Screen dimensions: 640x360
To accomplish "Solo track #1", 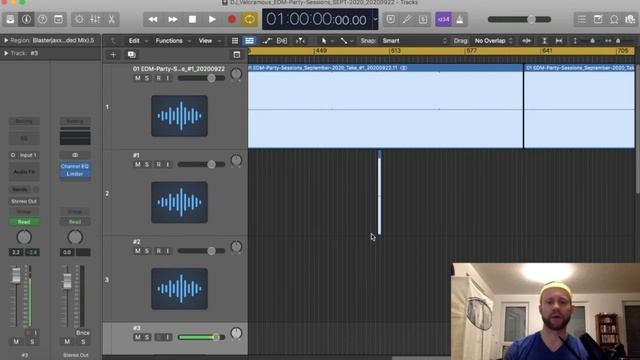I will pyautogui.click(x=147, y=164).
